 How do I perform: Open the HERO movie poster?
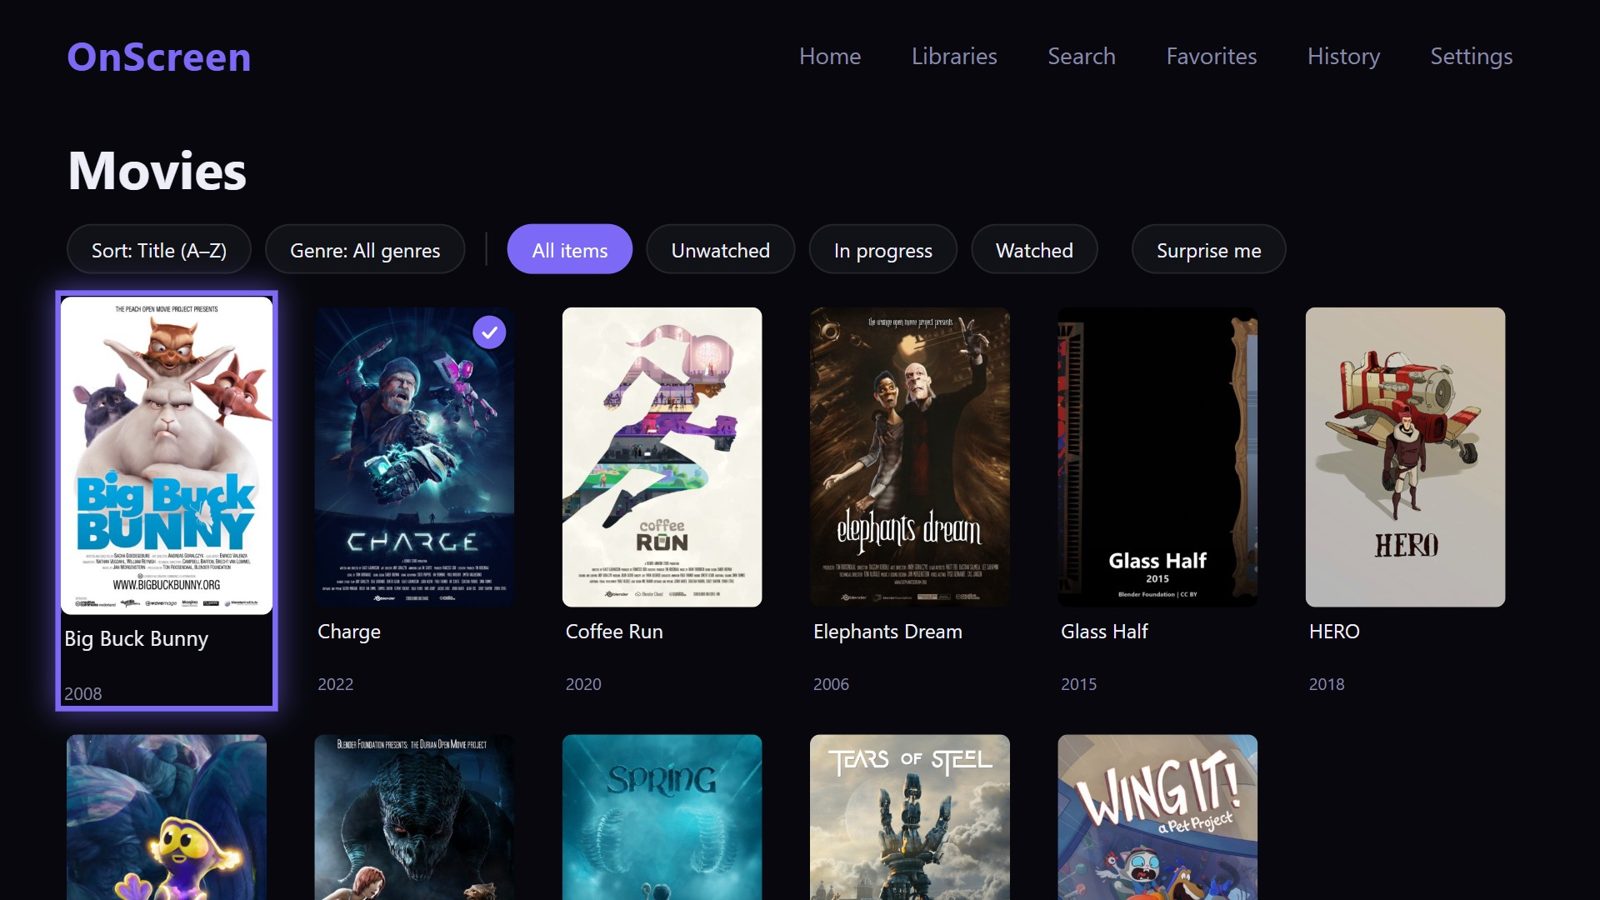pos(1405,457)
